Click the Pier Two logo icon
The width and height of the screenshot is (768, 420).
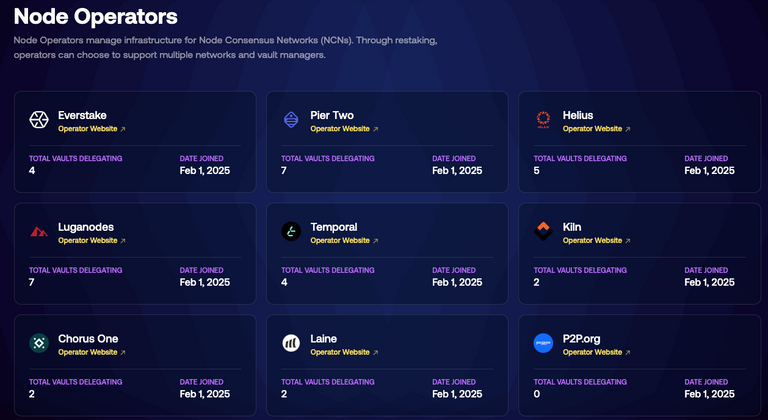click(291, 121)
